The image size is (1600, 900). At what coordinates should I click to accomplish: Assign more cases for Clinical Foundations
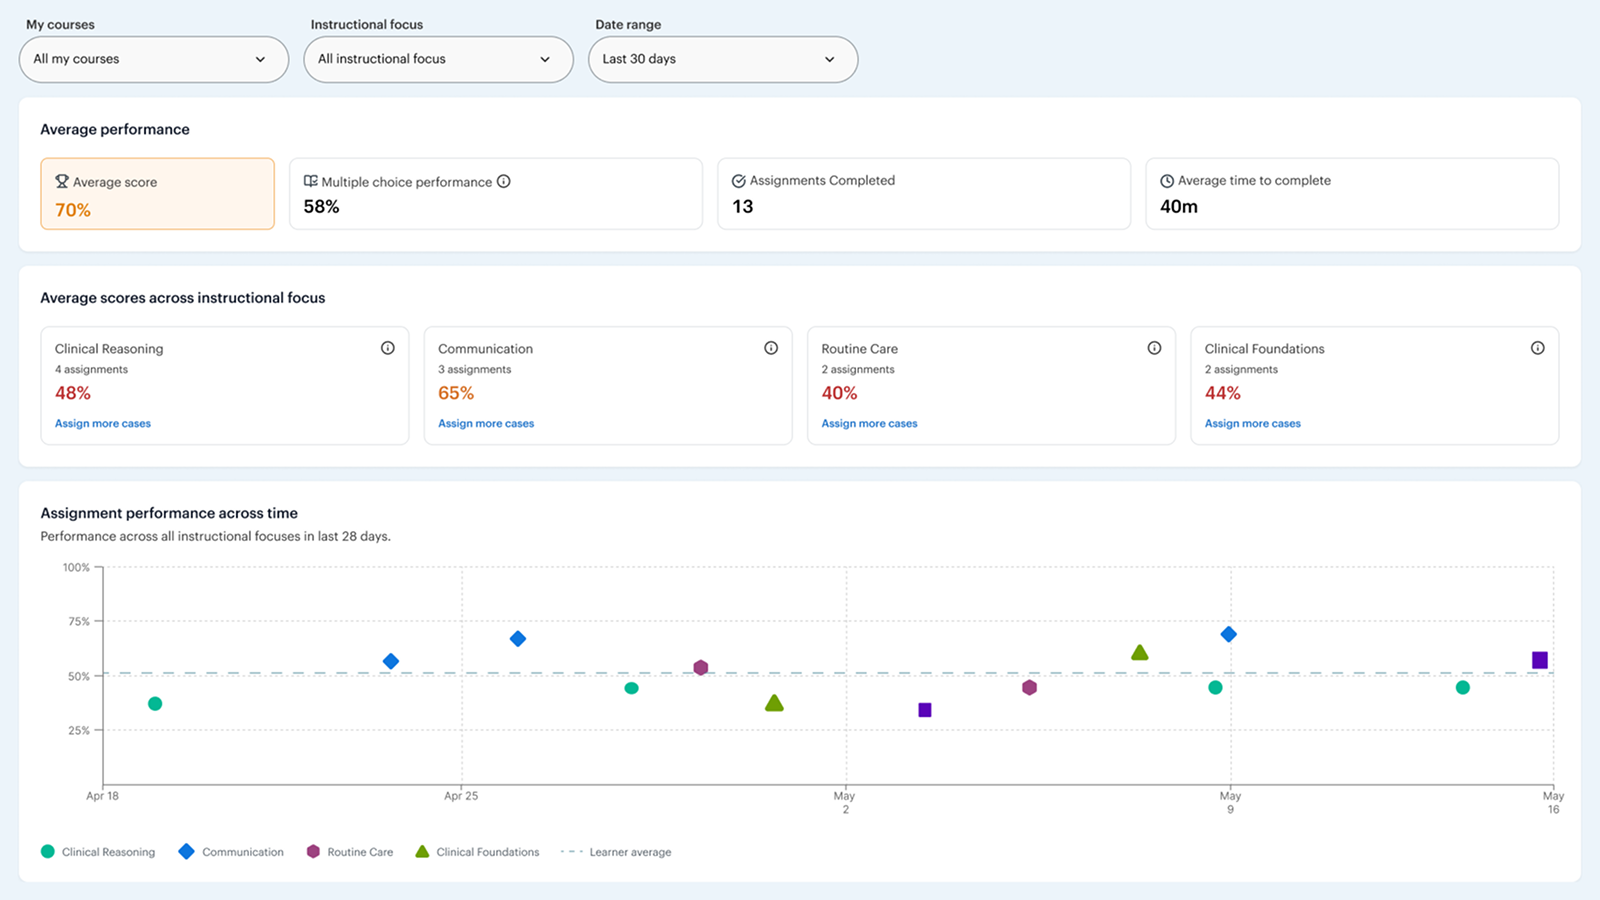(x=1253, y=424)
